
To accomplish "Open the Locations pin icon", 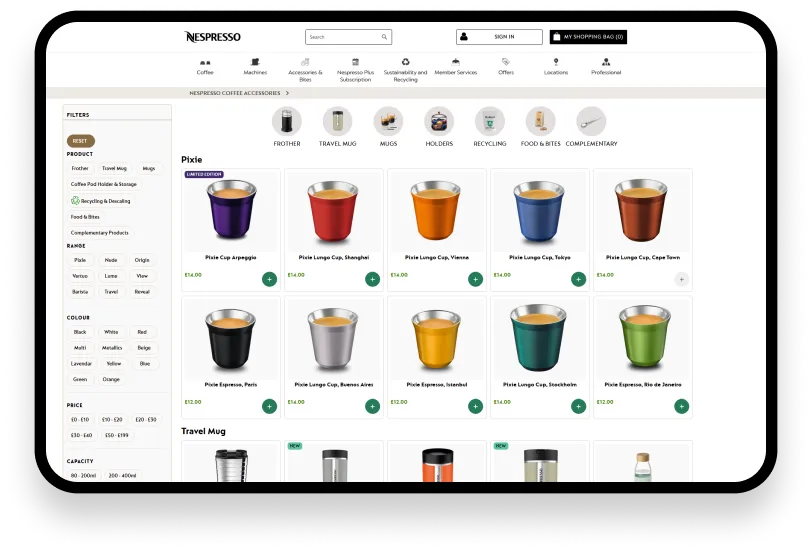I will (556, 62).
